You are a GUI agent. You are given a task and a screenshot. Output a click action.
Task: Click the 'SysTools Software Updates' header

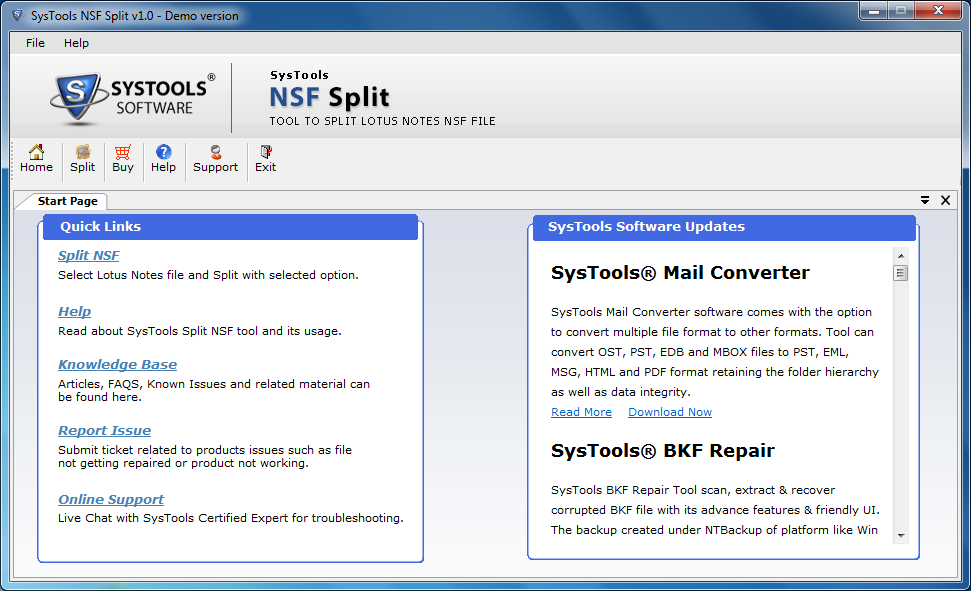point(723,227)
